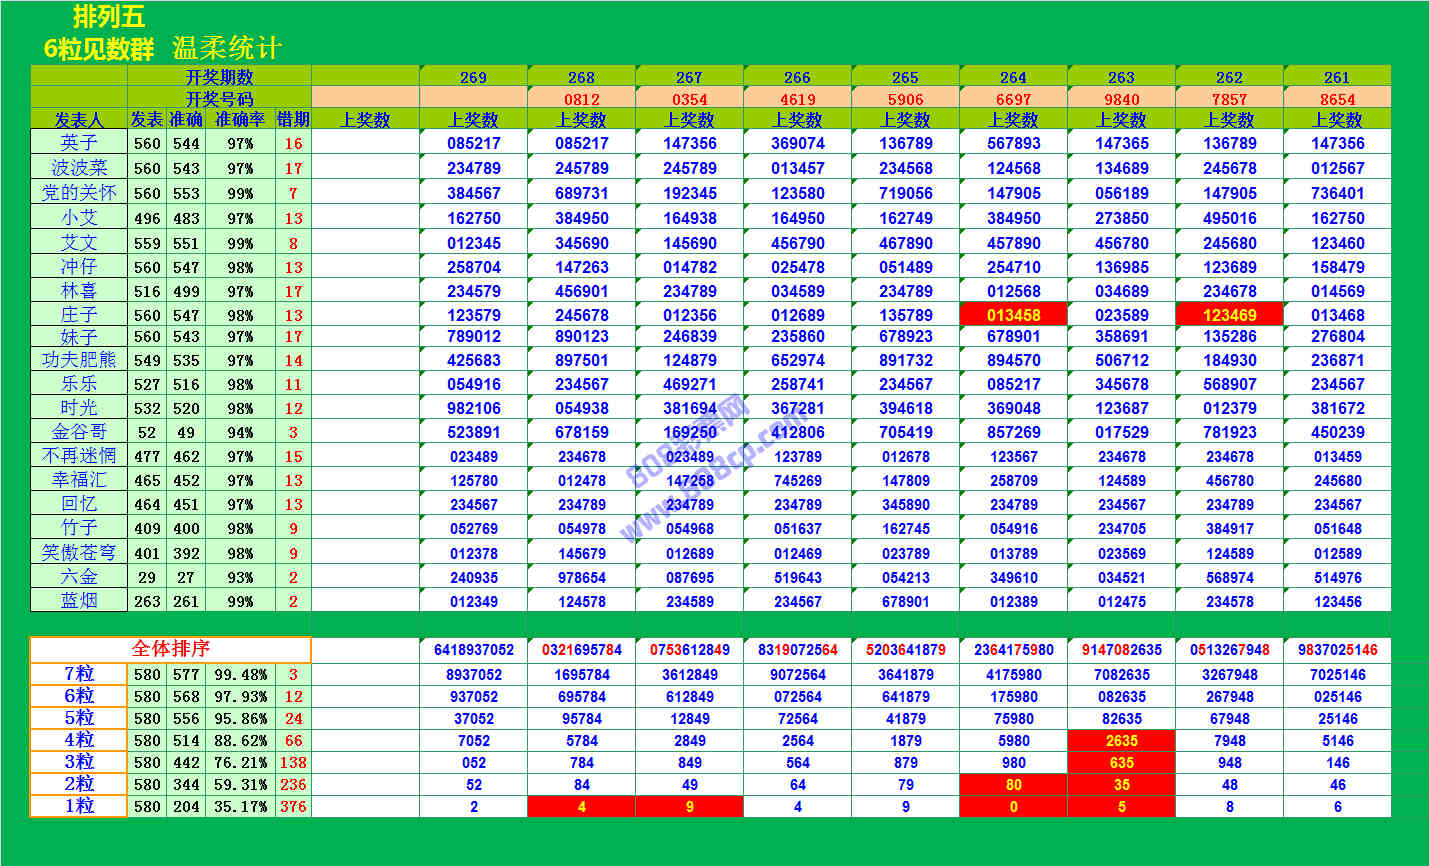Select the 1粒 row label
1429x866 pixels.
pos(79,806)
